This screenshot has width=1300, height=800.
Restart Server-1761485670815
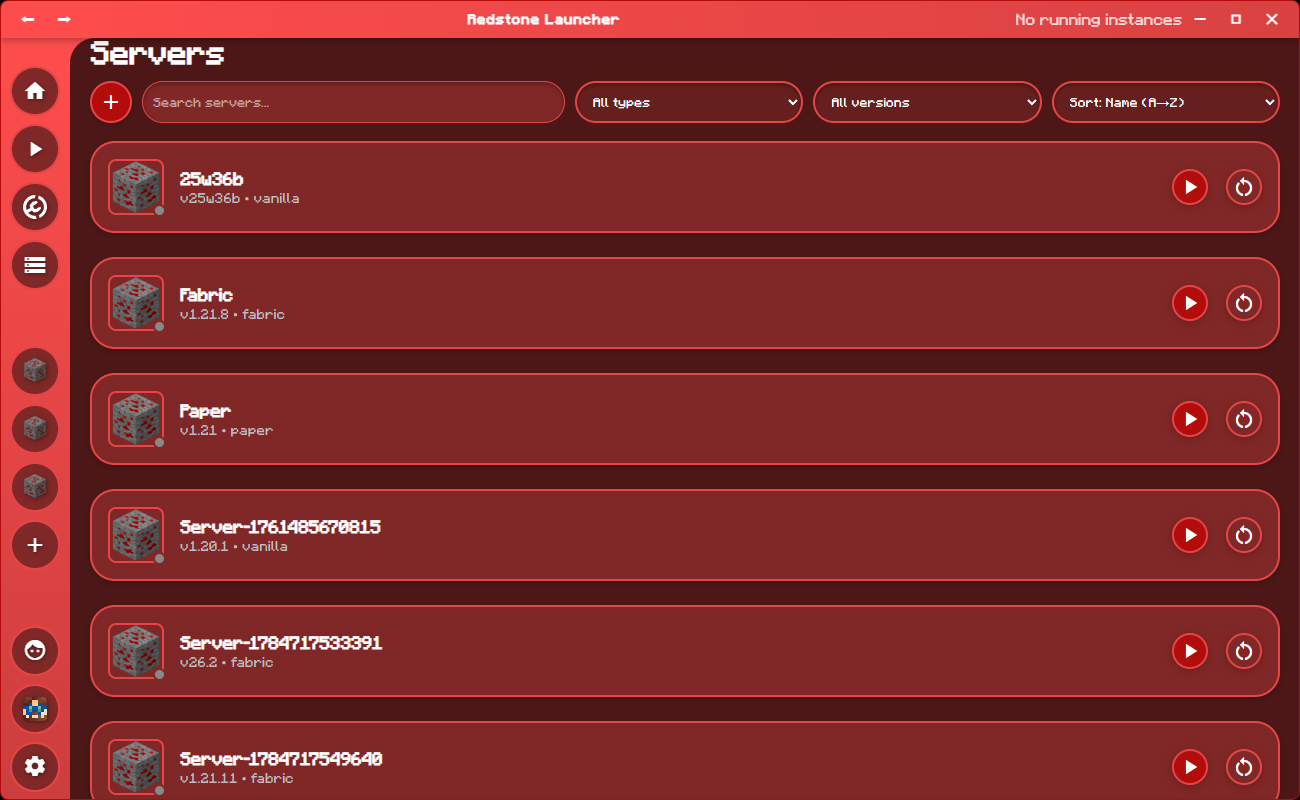1244,535
